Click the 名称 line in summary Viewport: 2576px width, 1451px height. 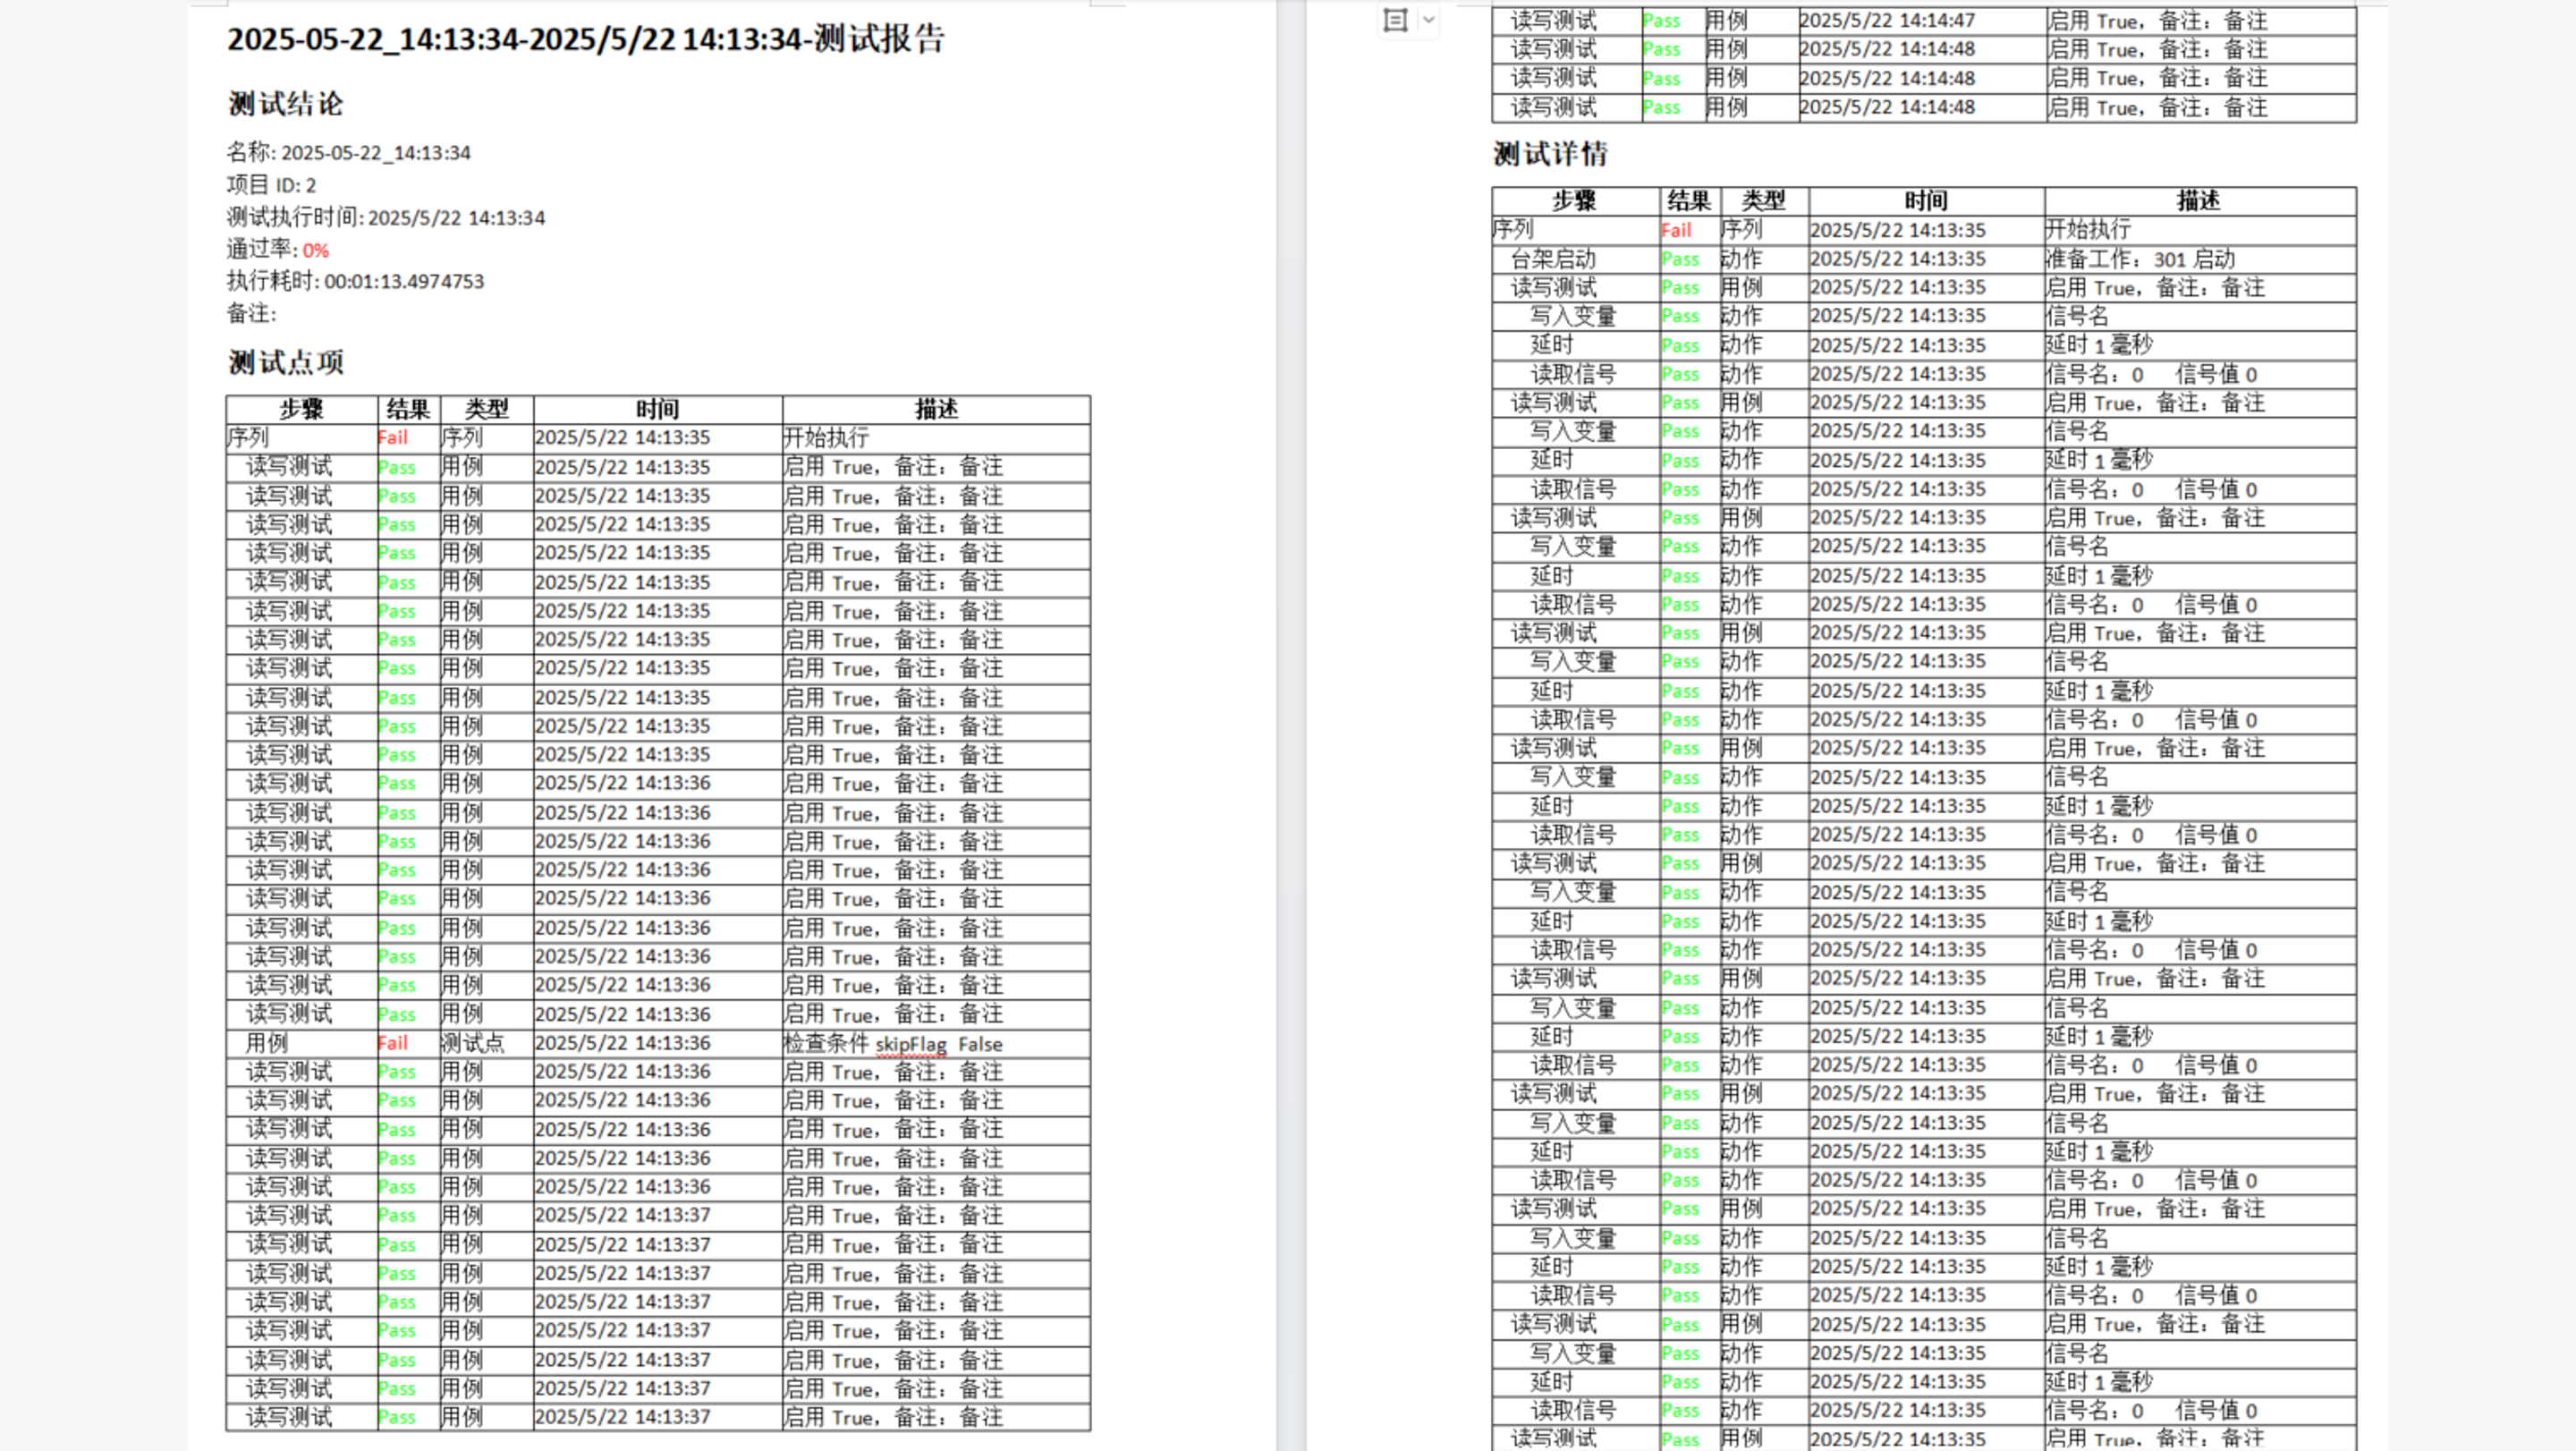point(348,153)
